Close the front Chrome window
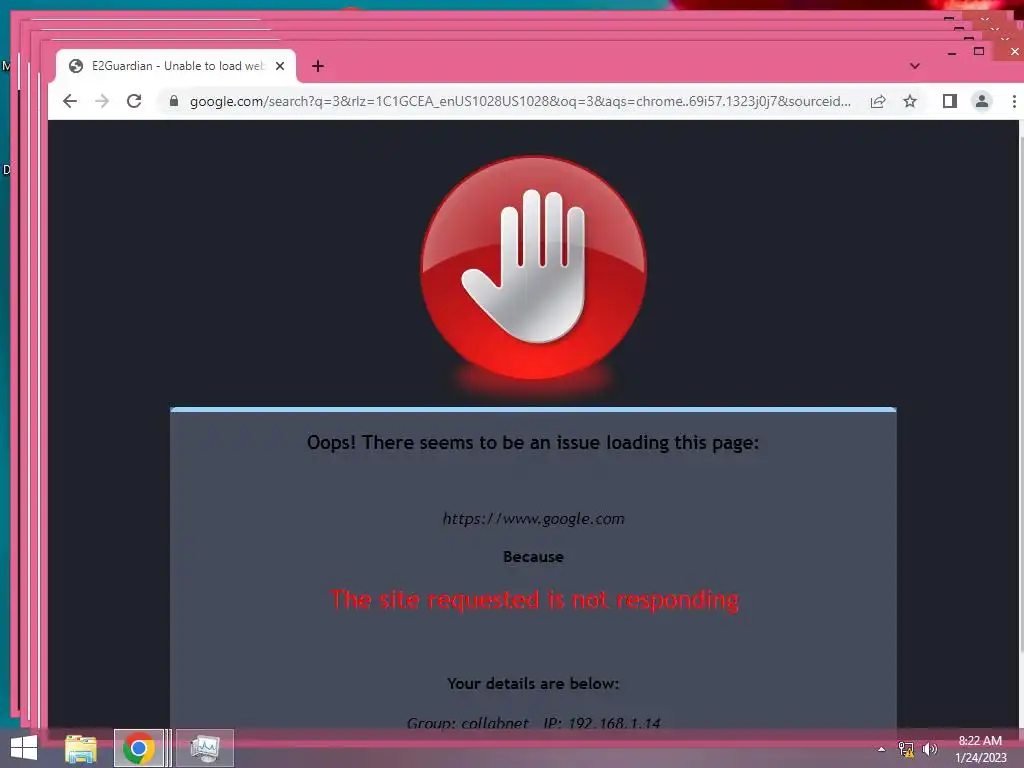1024x768 pixels. tap(1014, 51)
